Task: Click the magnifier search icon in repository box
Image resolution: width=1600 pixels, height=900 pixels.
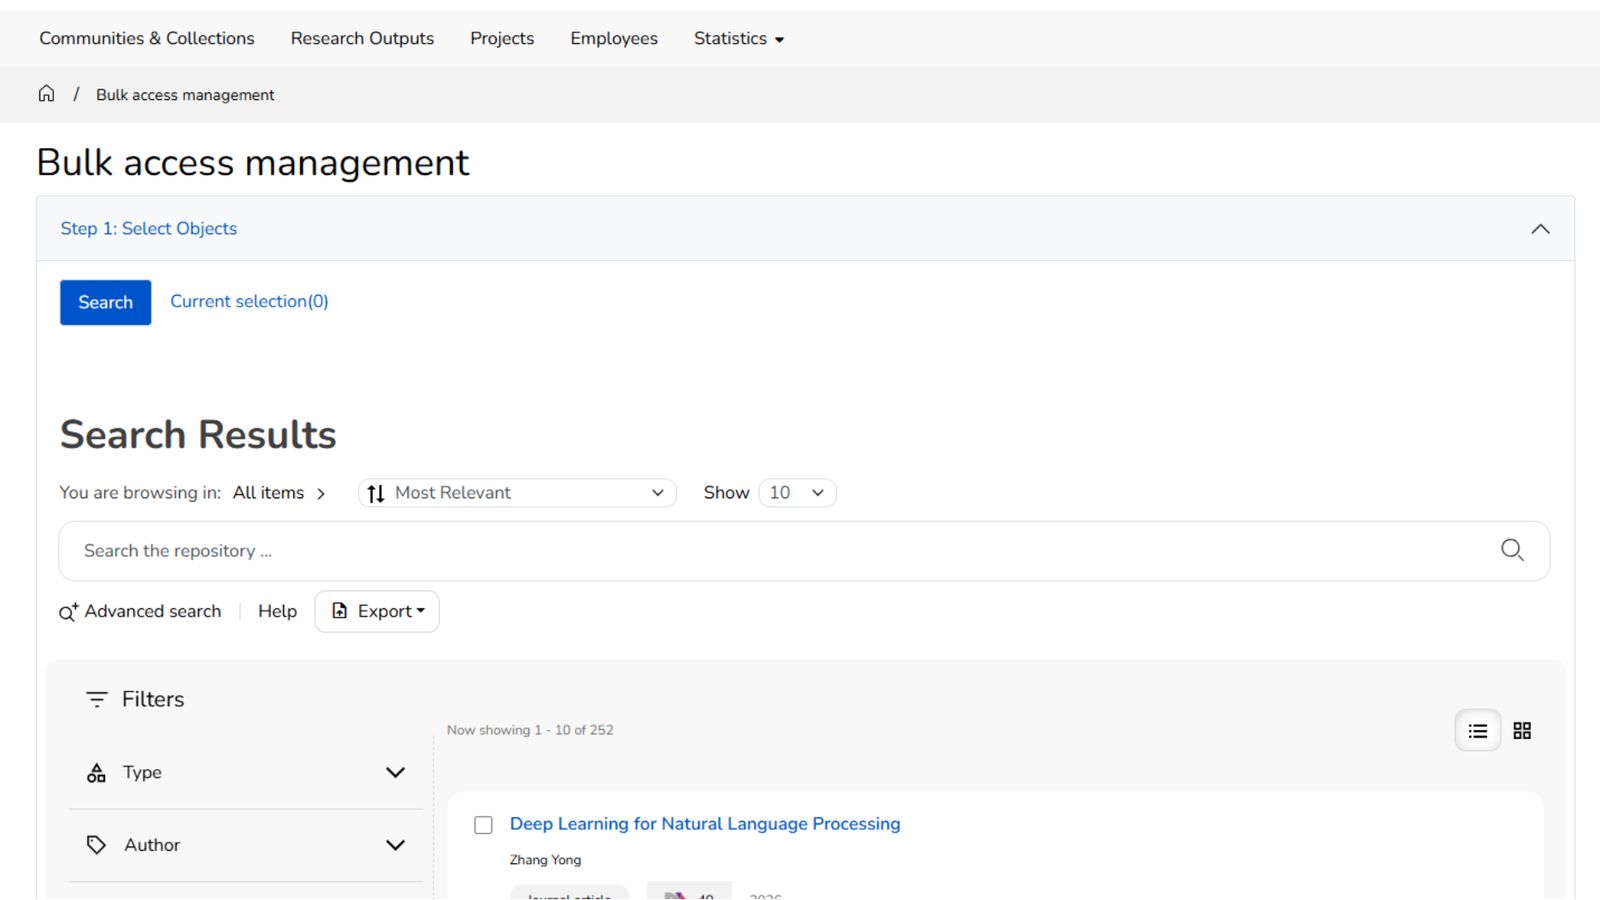Action: [1512, 550]
